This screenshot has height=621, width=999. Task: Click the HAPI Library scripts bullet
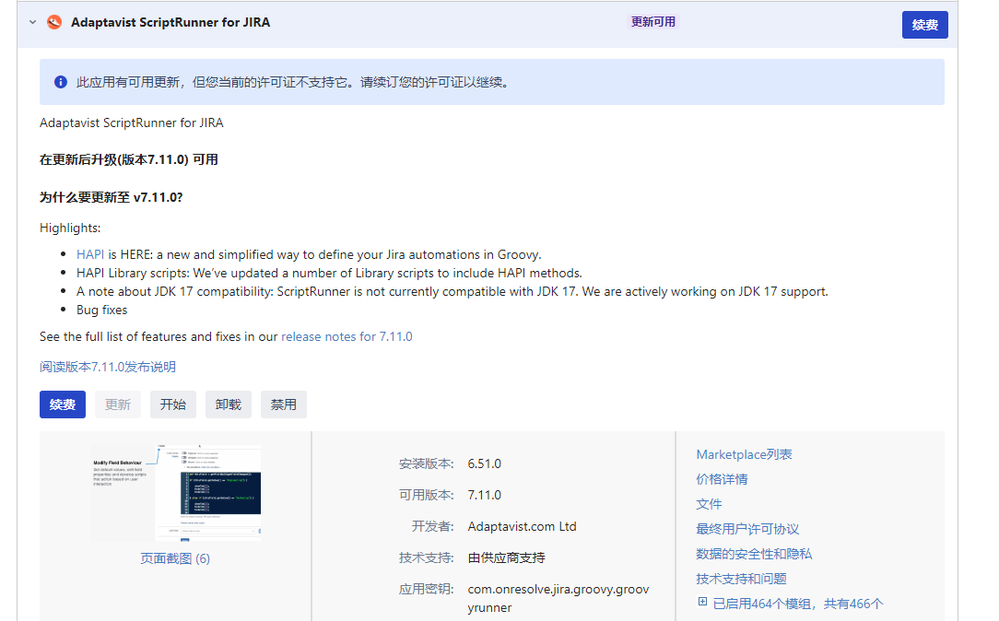pyautogui.click(x=329, y=273)
